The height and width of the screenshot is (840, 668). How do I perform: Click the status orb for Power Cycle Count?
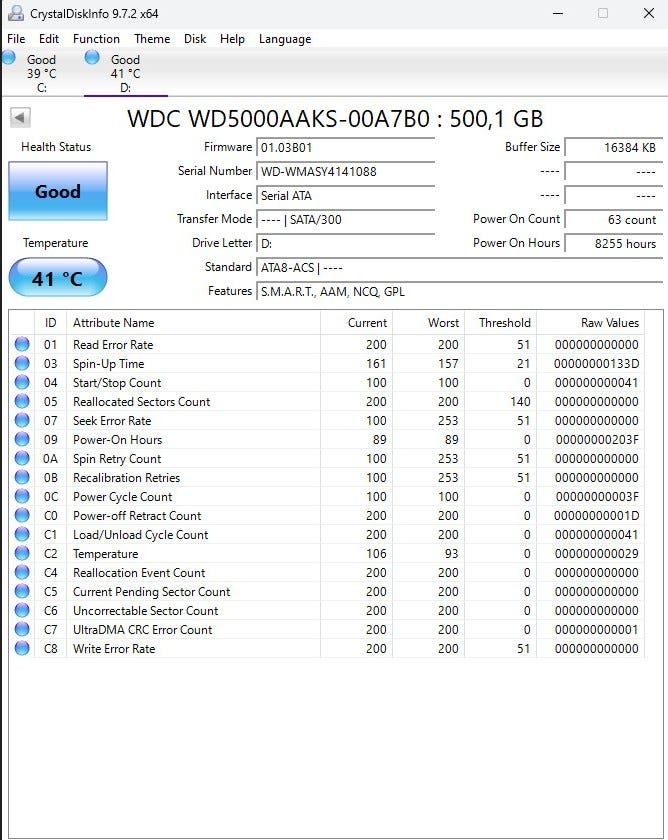22,496
